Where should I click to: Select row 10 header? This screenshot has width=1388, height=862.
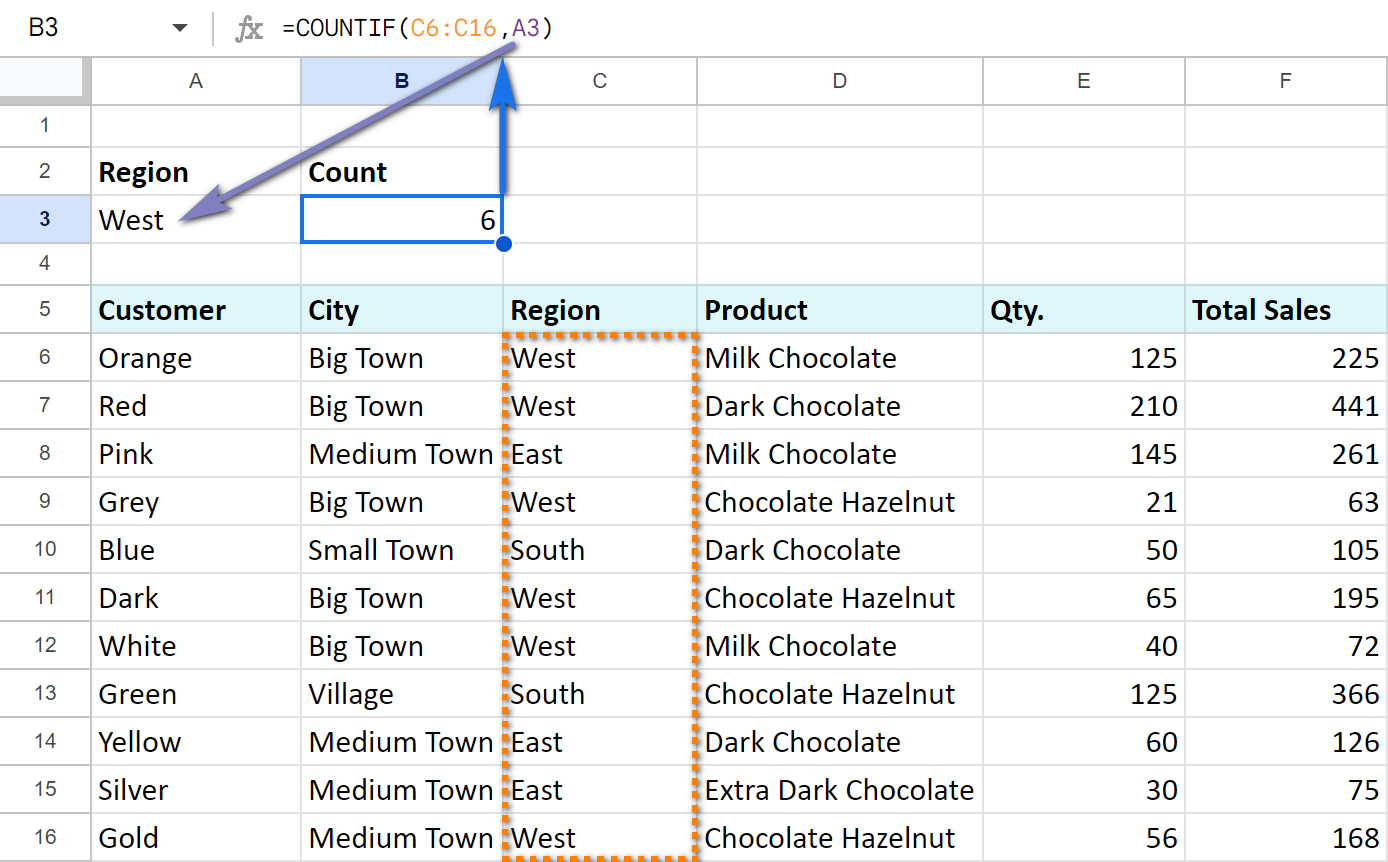click(x=44, y=549)
